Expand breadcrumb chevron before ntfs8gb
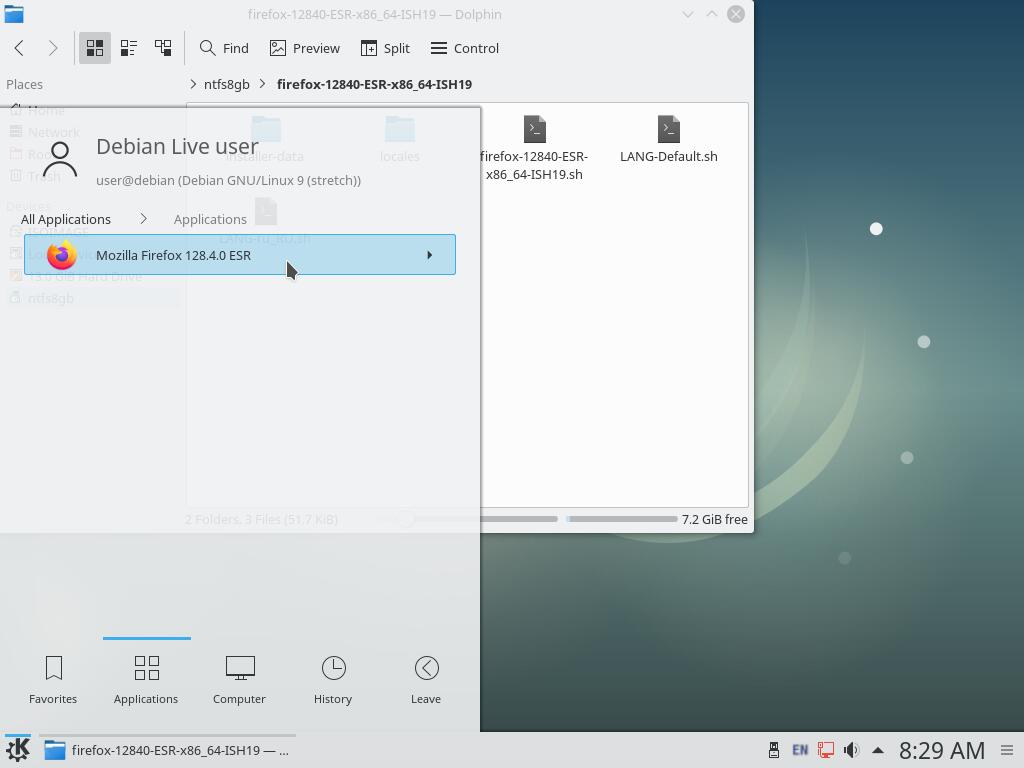 (x=193, y=84)
